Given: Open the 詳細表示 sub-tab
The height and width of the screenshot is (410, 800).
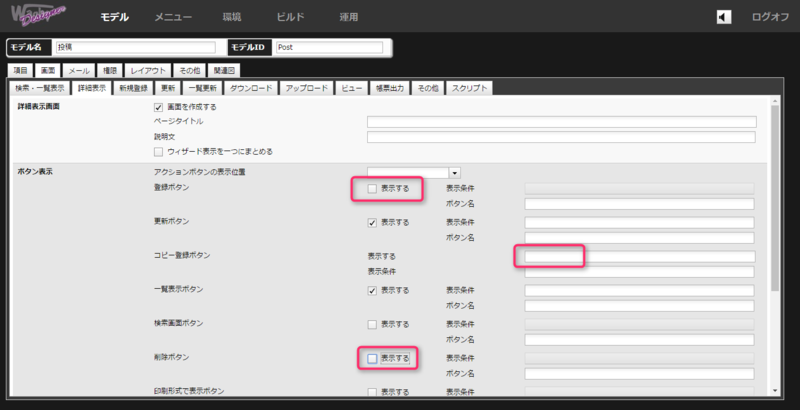Looking at the screenshot, I should click(x=92, y=88).
